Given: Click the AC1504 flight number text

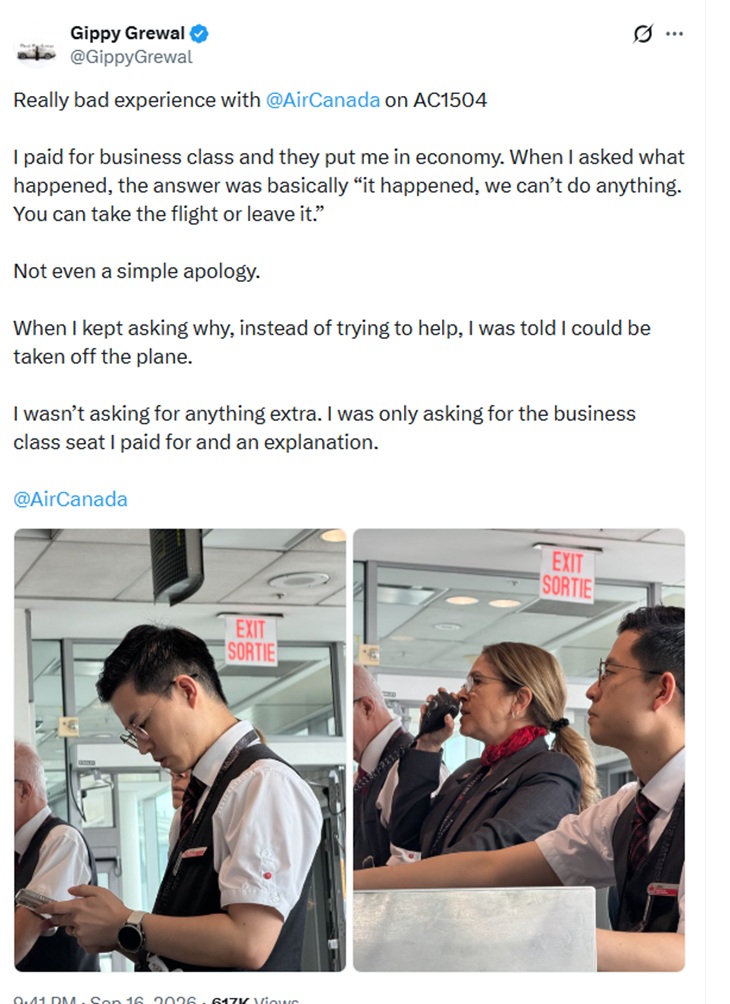Looking at the screenshot, I should click(450, 101).
